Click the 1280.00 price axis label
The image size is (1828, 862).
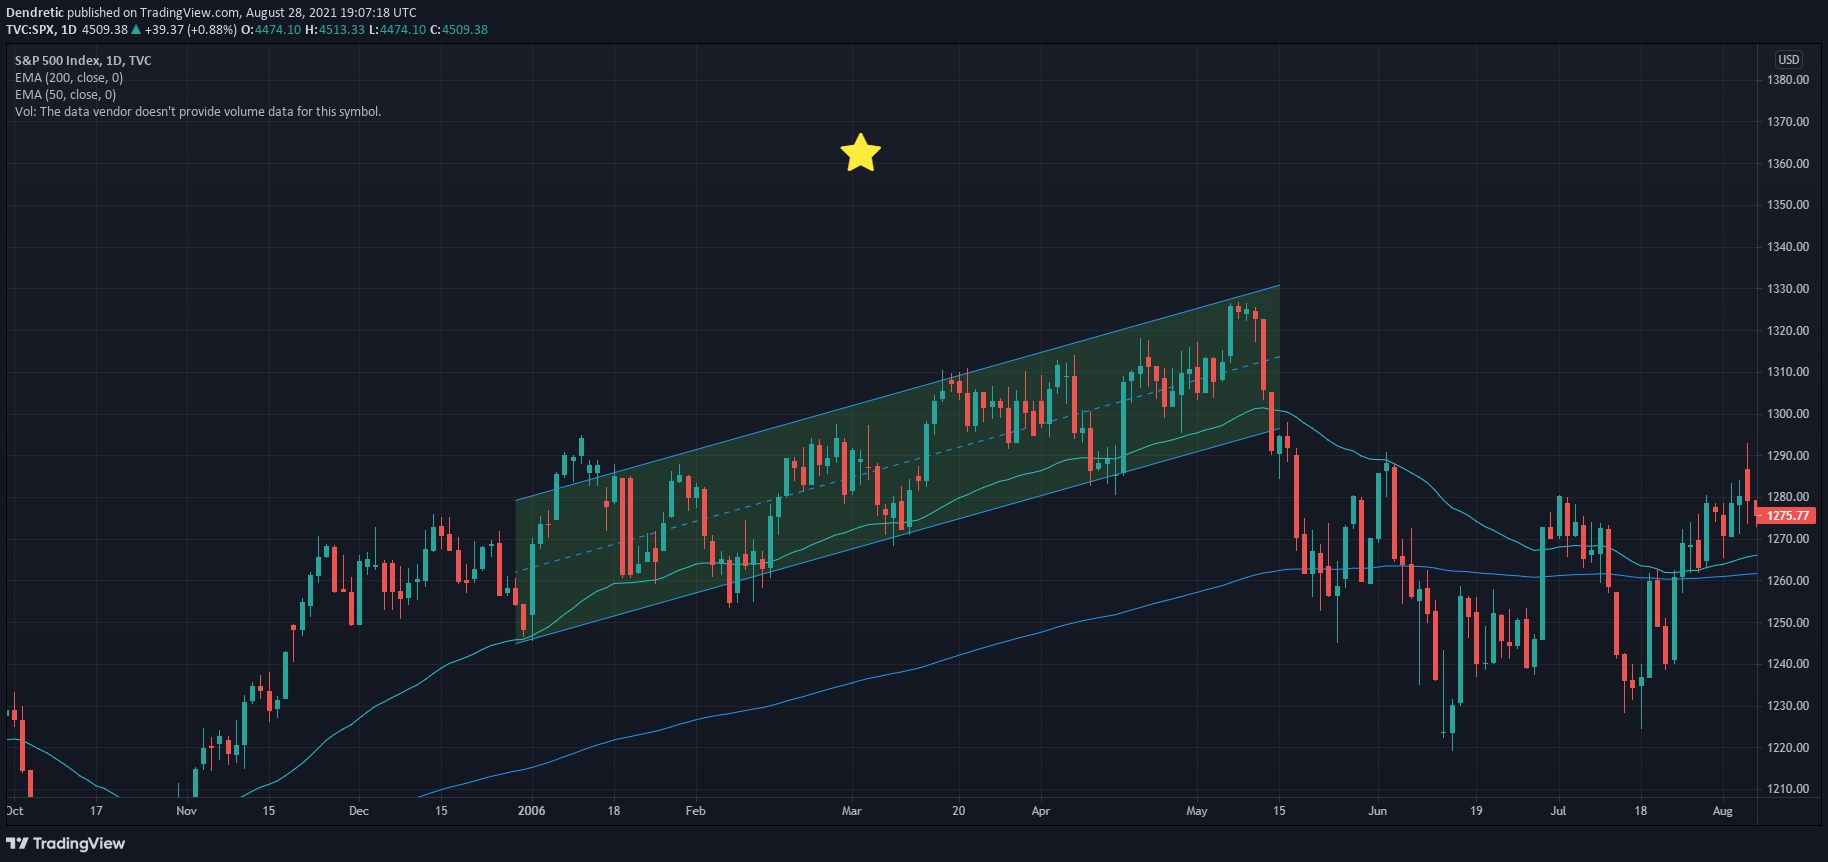1788,497
